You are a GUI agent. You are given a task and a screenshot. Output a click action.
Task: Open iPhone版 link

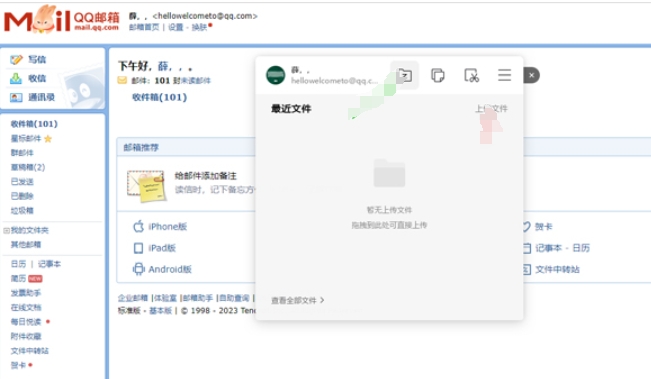click(x=168, y=227)
